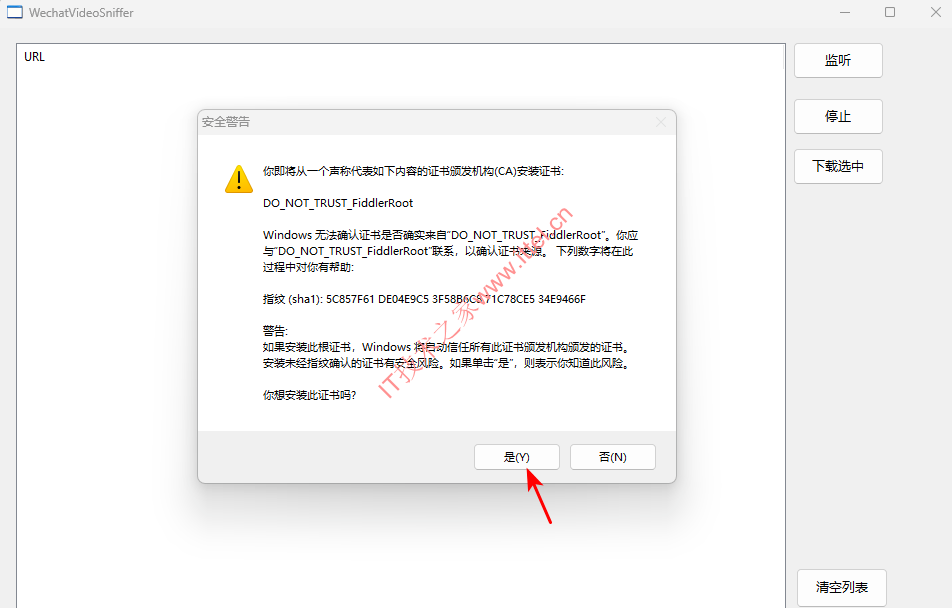Decline certificate install with 否(N)

pyautogui.click(x=613, y=457)
